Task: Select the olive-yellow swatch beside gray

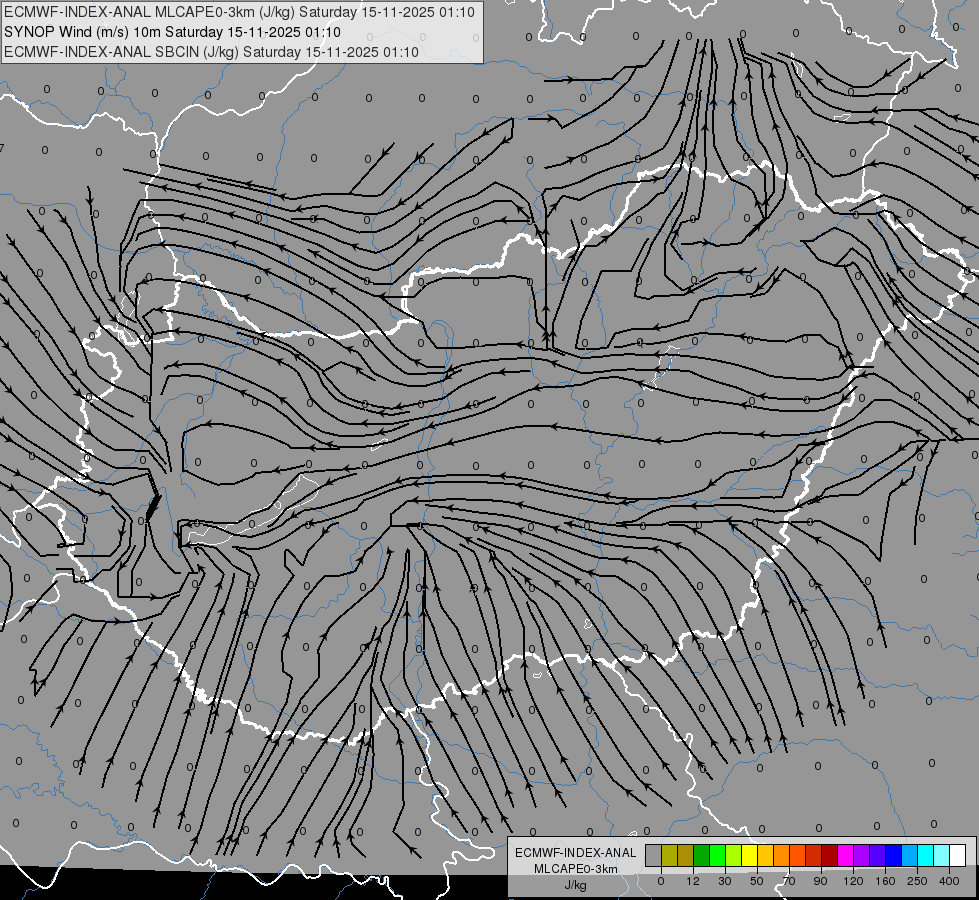Action: [669, 855]
